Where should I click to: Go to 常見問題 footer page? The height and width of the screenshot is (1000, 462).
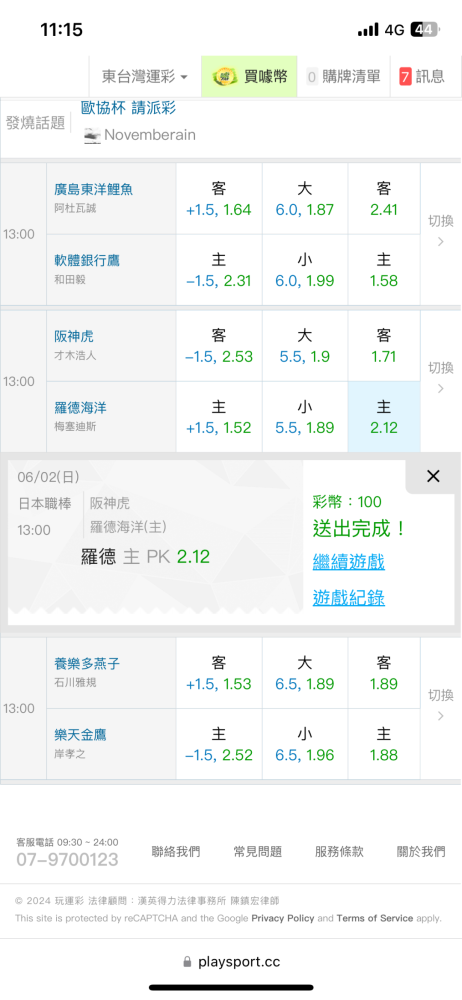click(257, 851)
